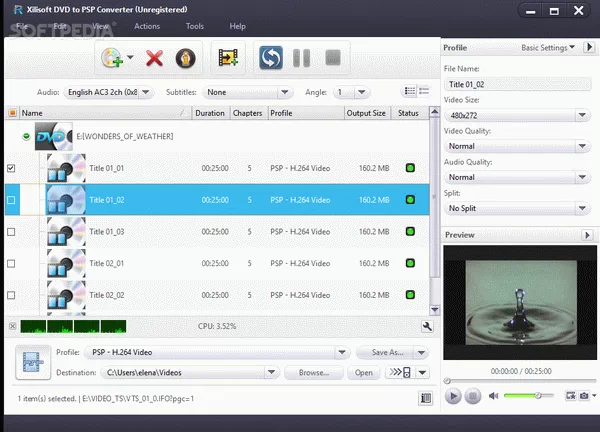Open the Actions menu
This screenshot has height=432, width=600.
tap(146, 26)
